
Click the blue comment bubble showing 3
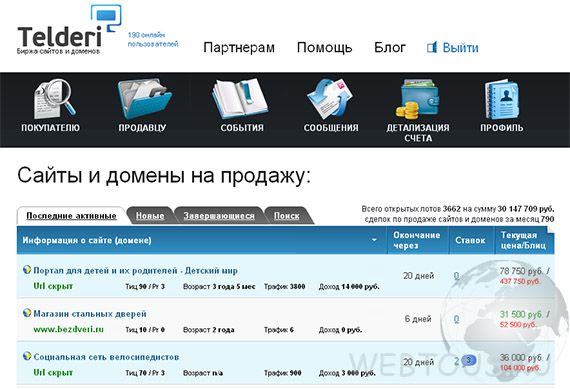(x=469, y=361)
